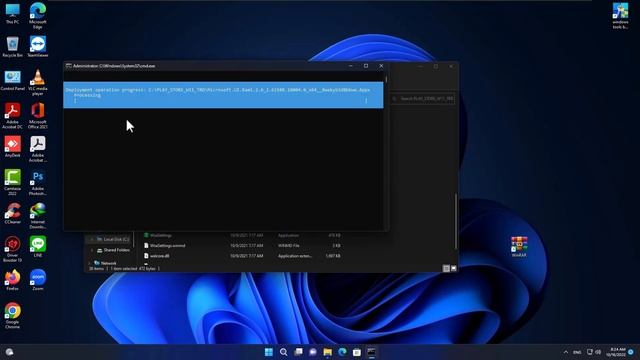The height and width of the screenshot is (360, 640).
Task: Open the Internet Download Manager shortcut
Action: 38,216
